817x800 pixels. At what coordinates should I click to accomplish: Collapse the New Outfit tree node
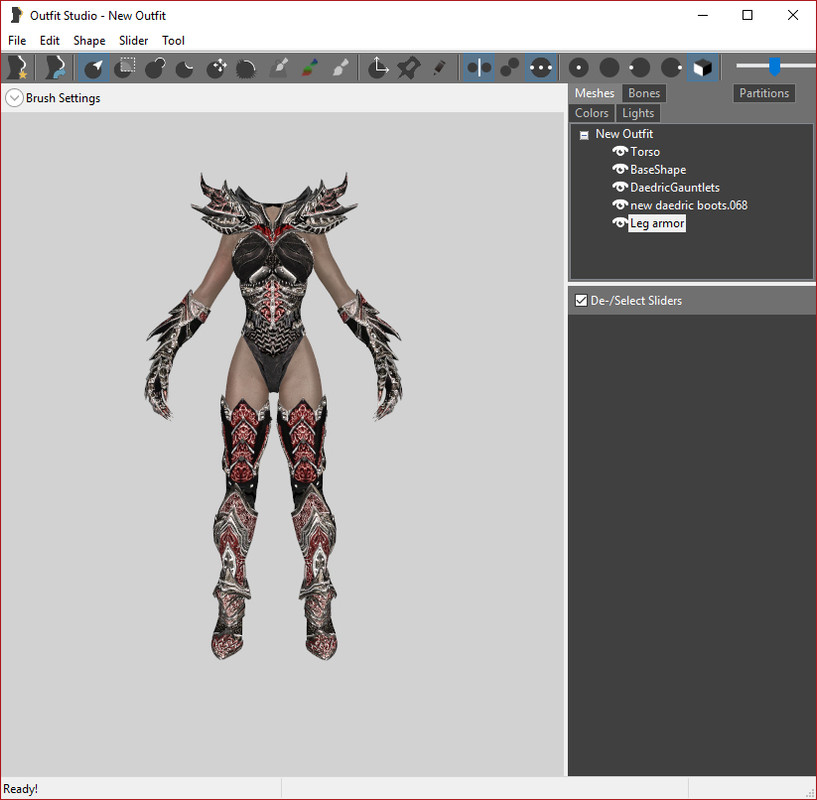(x=584, y=135)
